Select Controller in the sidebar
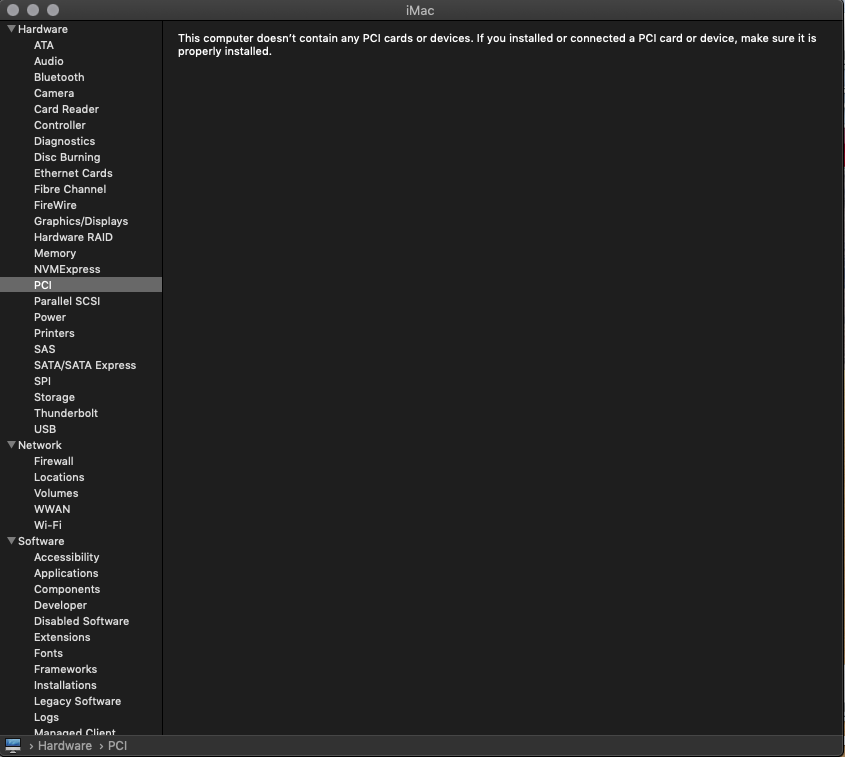 60,125
